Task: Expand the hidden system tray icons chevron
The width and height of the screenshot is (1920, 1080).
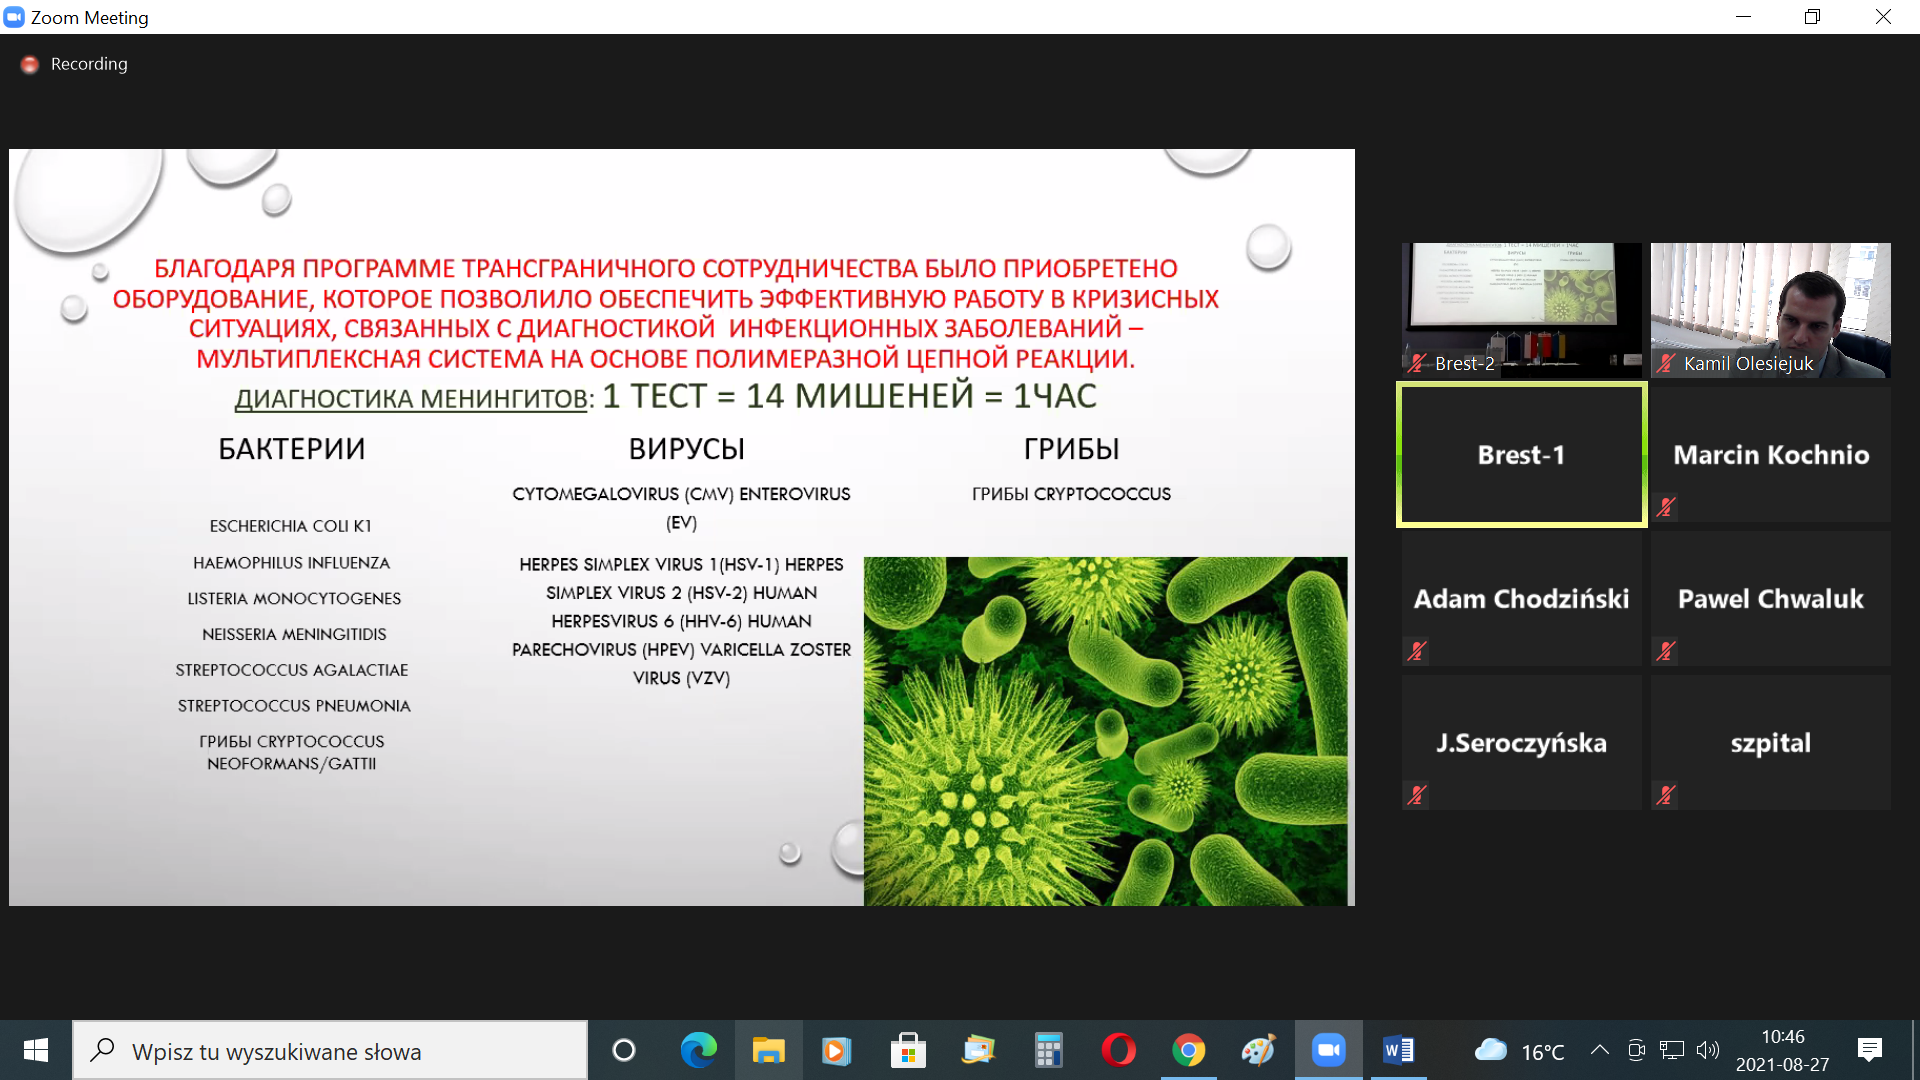Action: (x=1599, y=1050)
